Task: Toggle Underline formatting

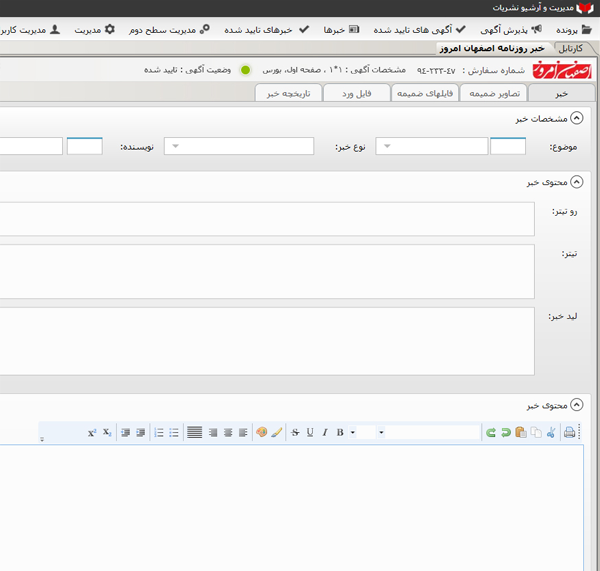Action: pyautogui.click(x=310, y=432)
